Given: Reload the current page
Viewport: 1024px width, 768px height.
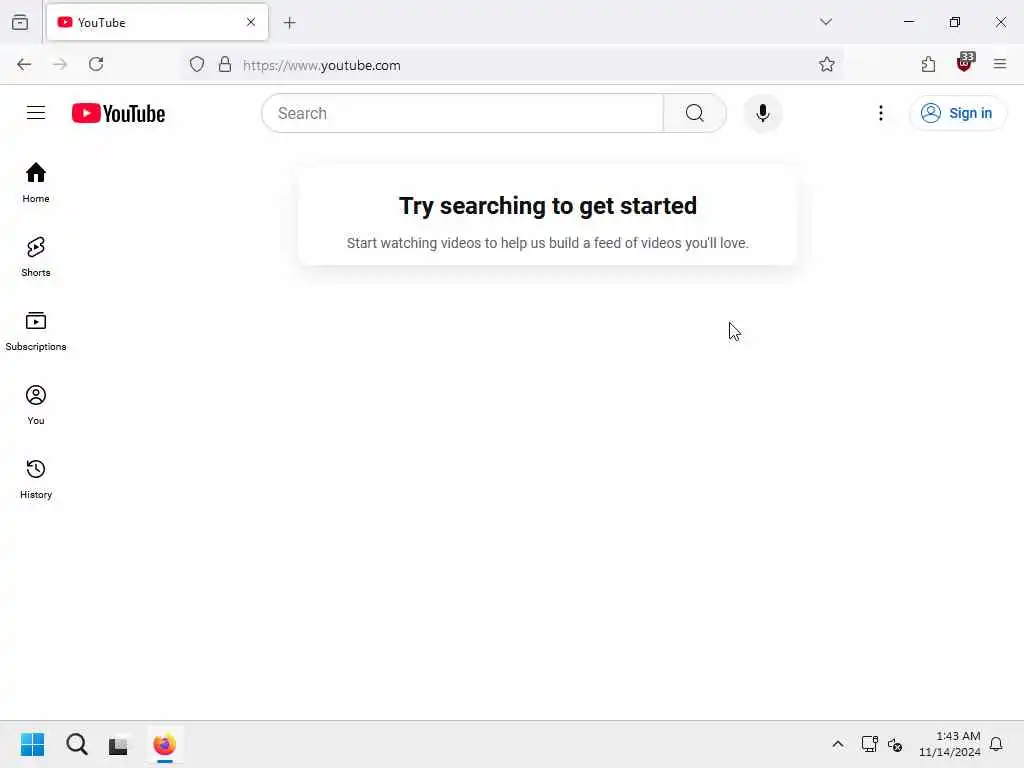Looking at the screenshot, I should point(96,64).
